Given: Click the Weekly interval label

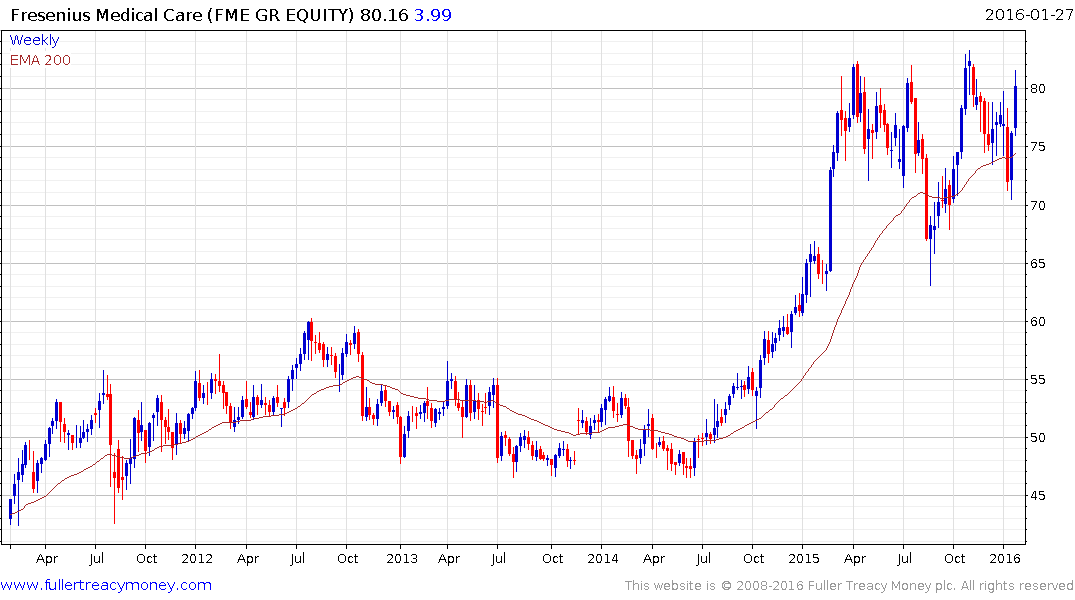Looking at the screenshot, I should tap(34, 40).
